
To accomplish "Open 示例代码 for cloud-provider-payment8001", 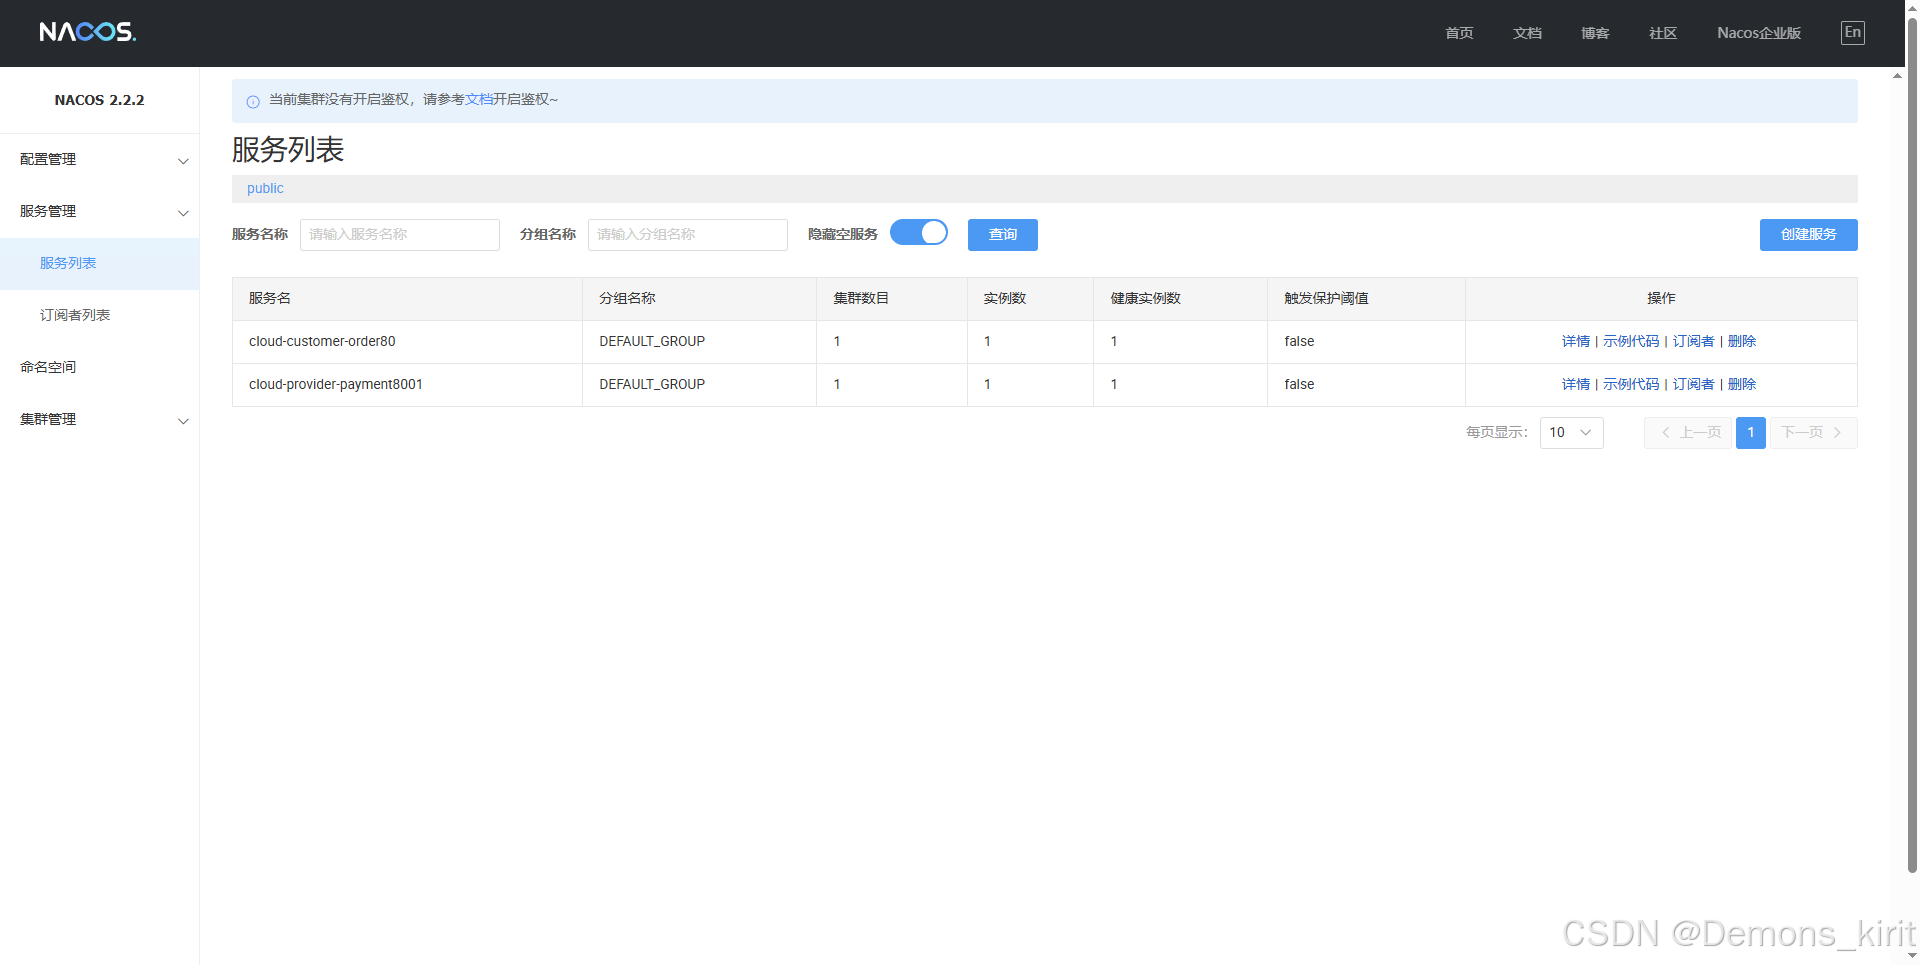I will coord(1631,385).
